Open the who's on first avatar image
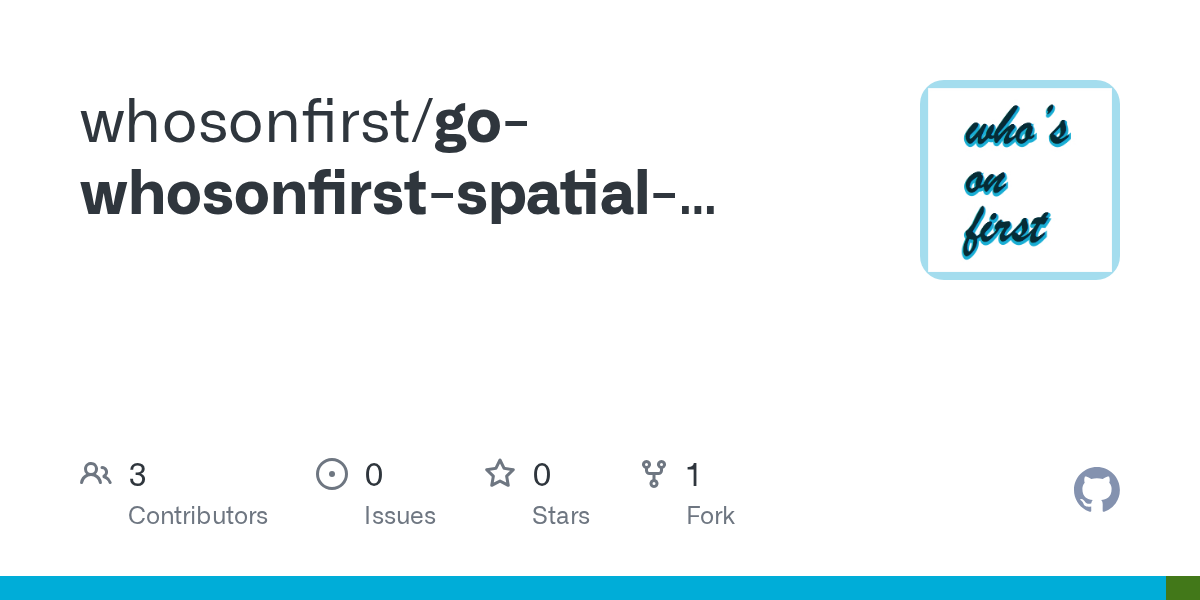 click(1020, 180)
